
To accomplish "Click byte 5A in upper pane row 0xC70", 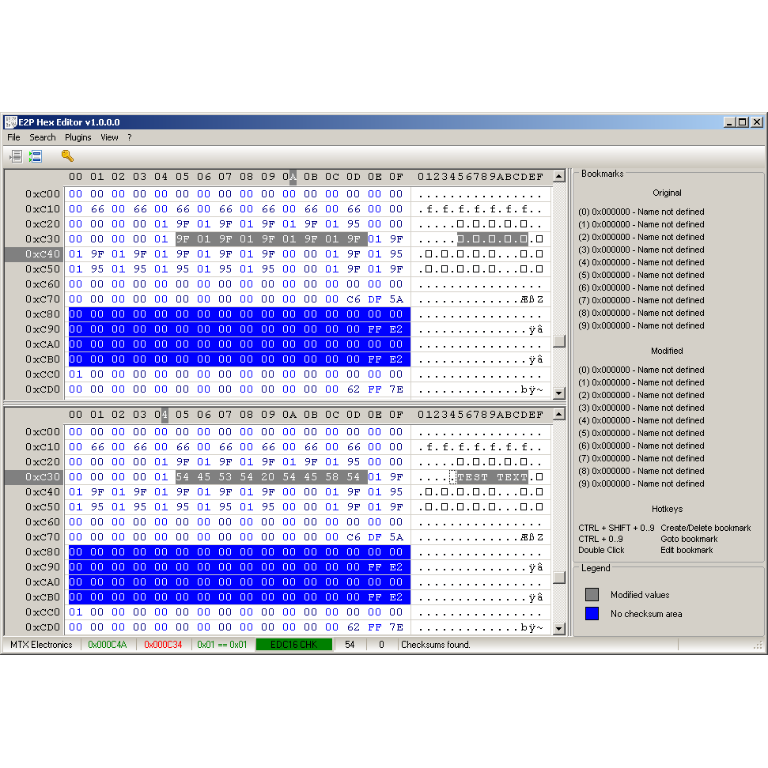I will 396,299.
